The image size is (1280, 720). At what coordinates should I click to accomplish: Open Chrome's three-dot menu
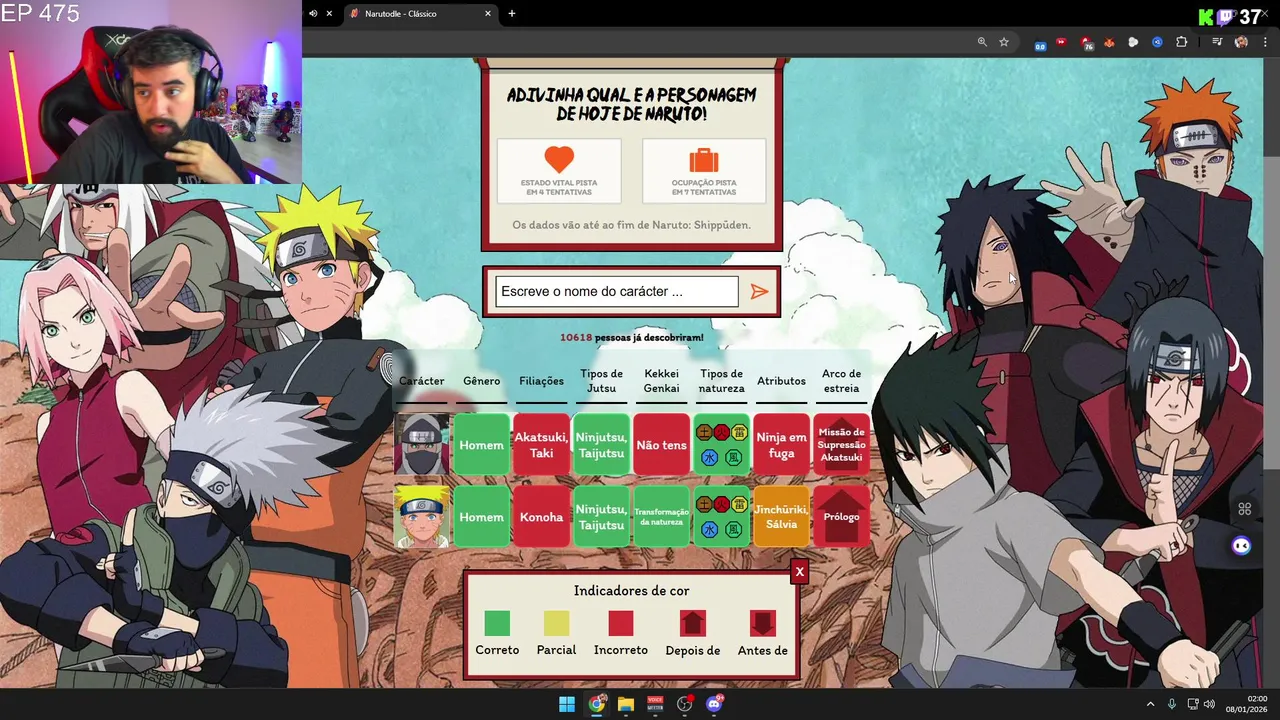click(1264, 42)
